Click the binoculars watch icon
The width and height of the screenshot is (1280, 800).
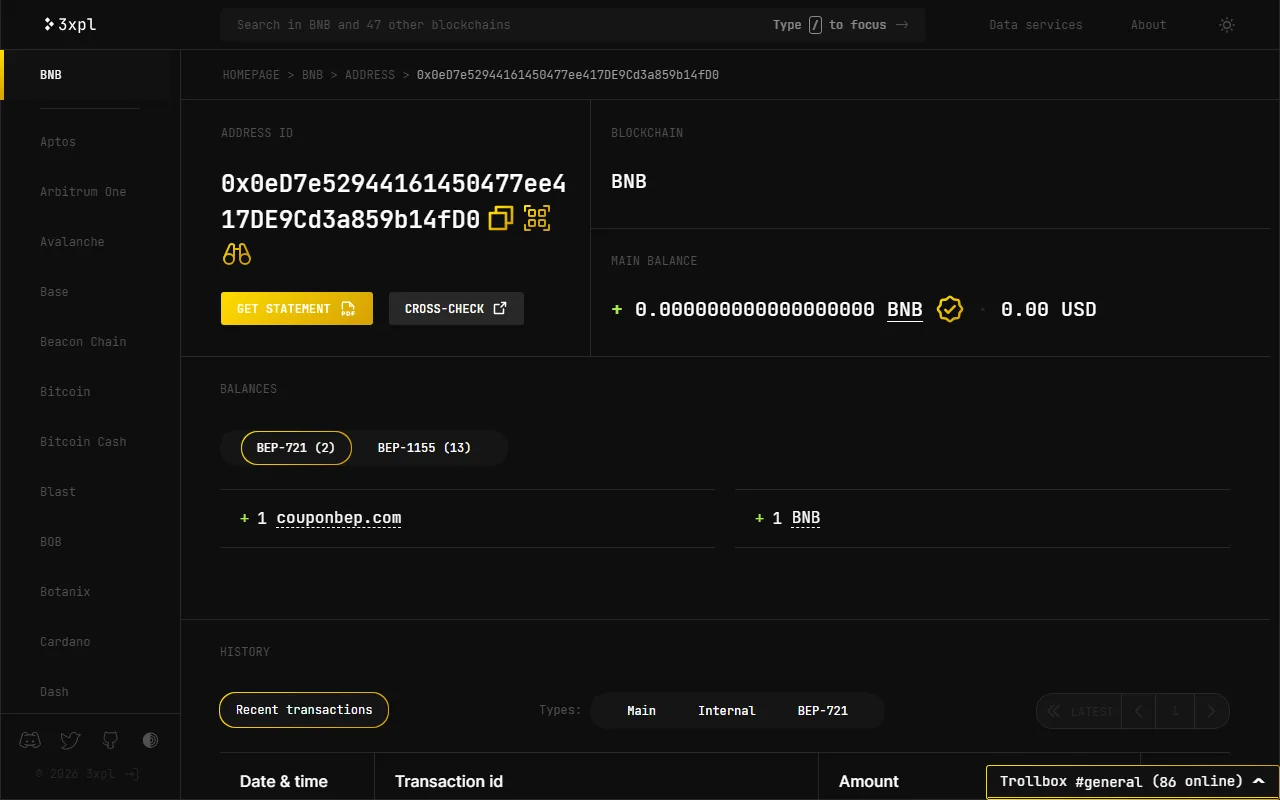(237, 254)
